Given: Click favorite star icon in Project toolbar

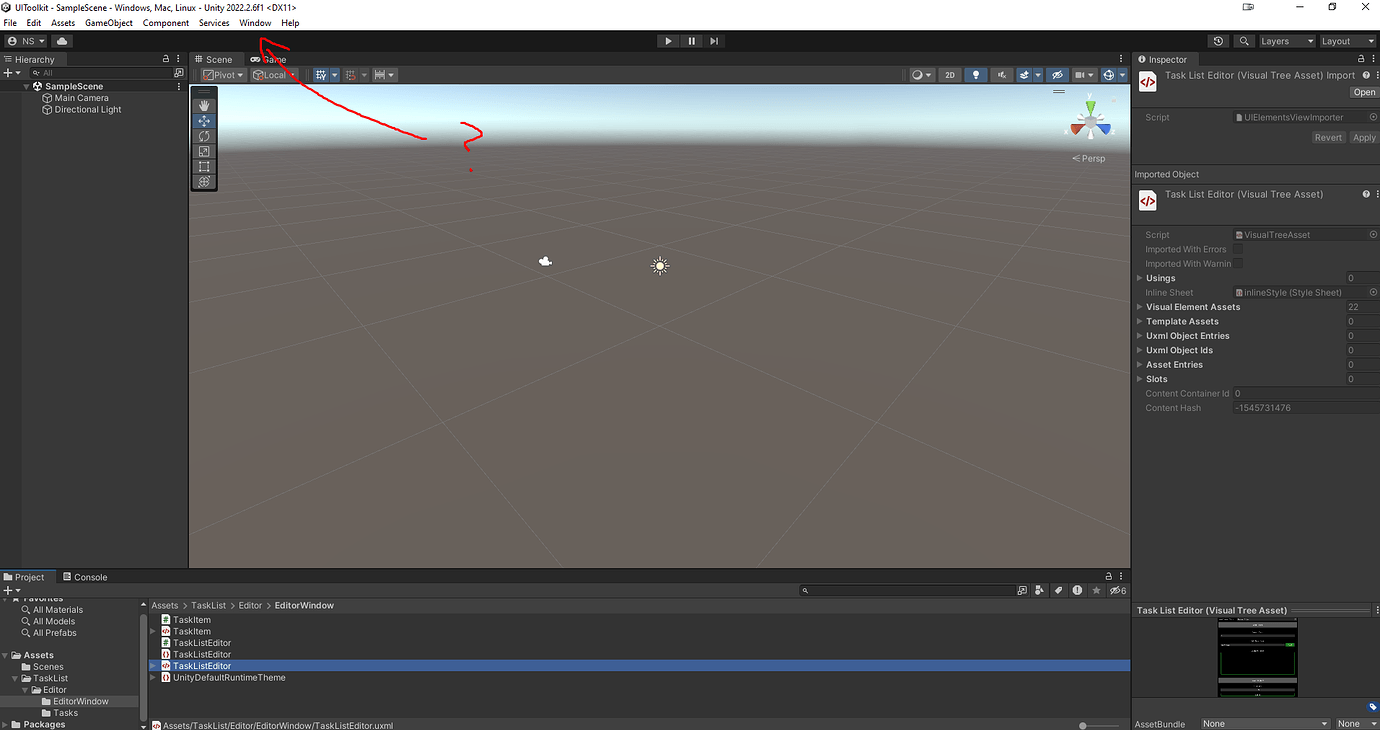Looking at the screenshot, I should (x=1096, y=591).
